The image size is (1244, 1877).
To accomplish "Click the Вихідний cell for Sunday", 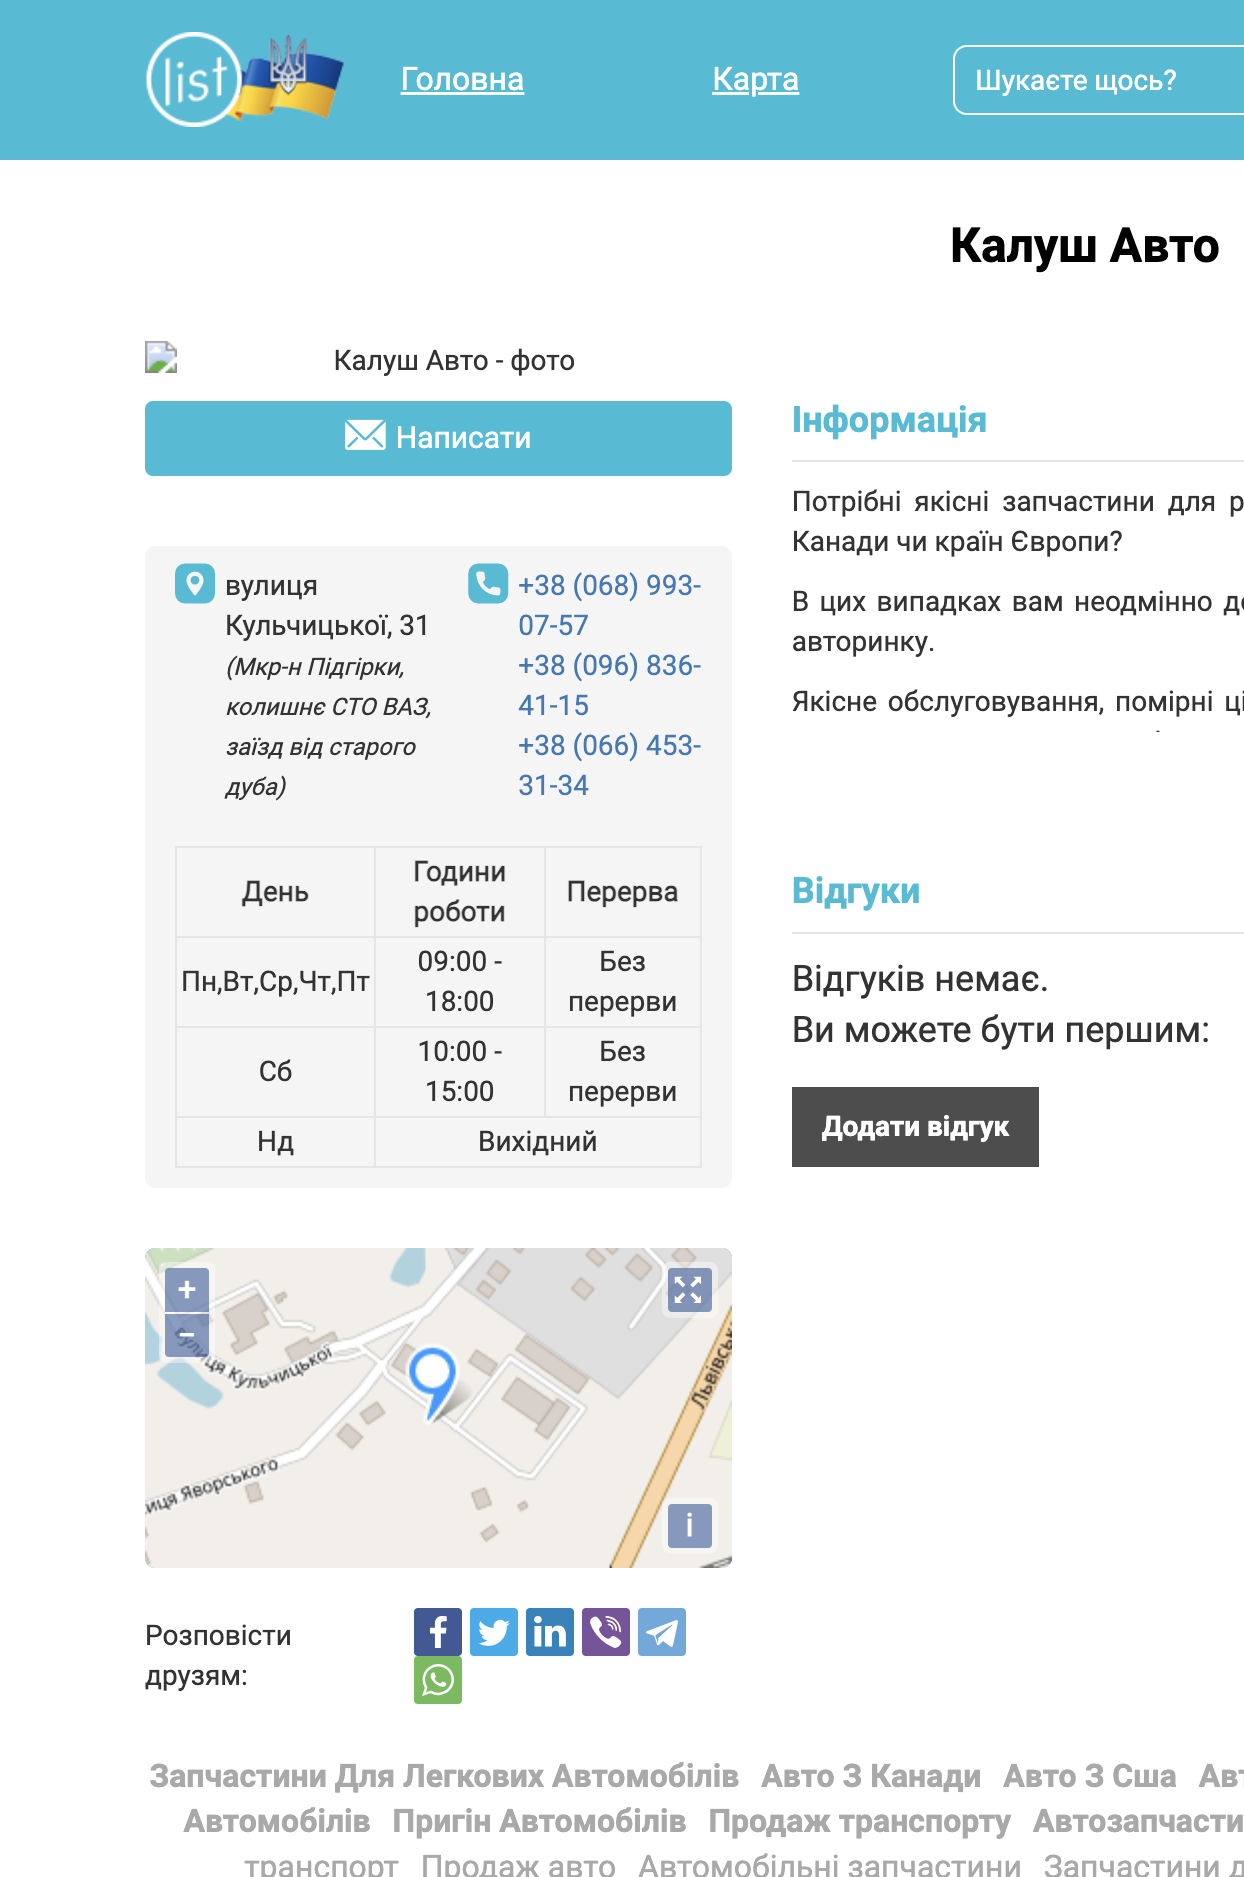I will (x=538, y=1142).
